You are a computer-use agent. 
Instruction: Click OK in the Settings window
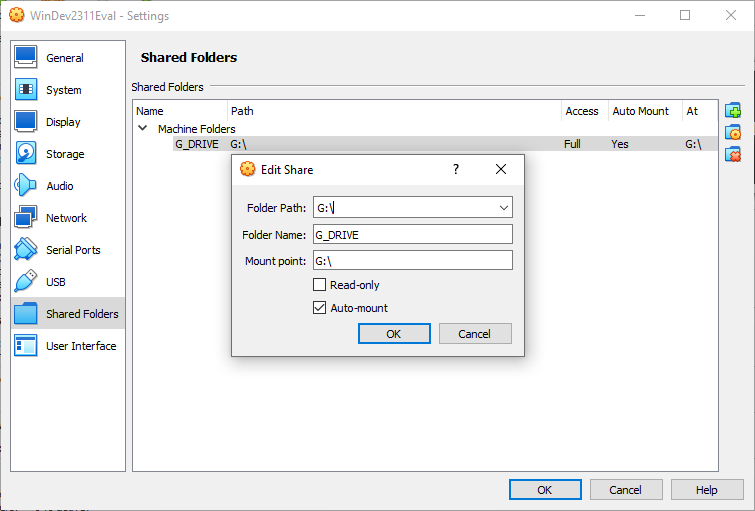pyautogui.click(x=545, y=490)
